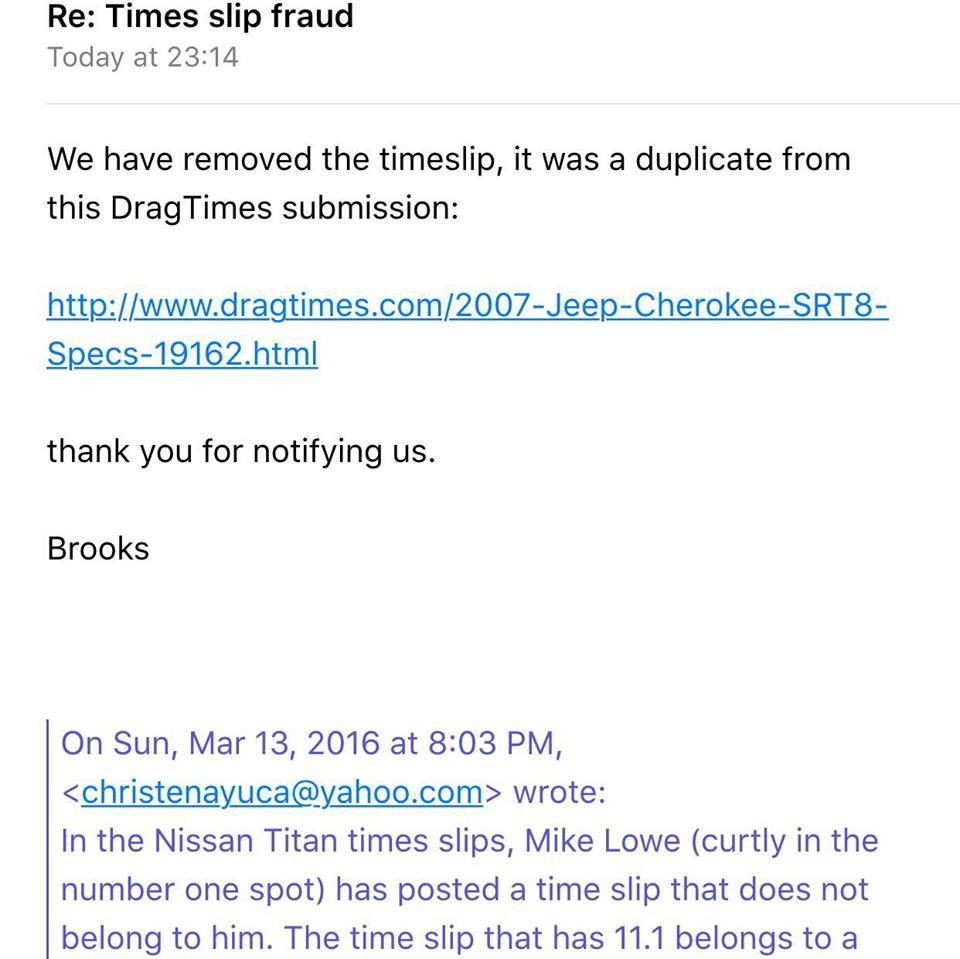Image resolution: width=960 pixels, height=959 pixels.
Task: Click the christenayuca@yahoo.com email address
Action: click(282, 792)
